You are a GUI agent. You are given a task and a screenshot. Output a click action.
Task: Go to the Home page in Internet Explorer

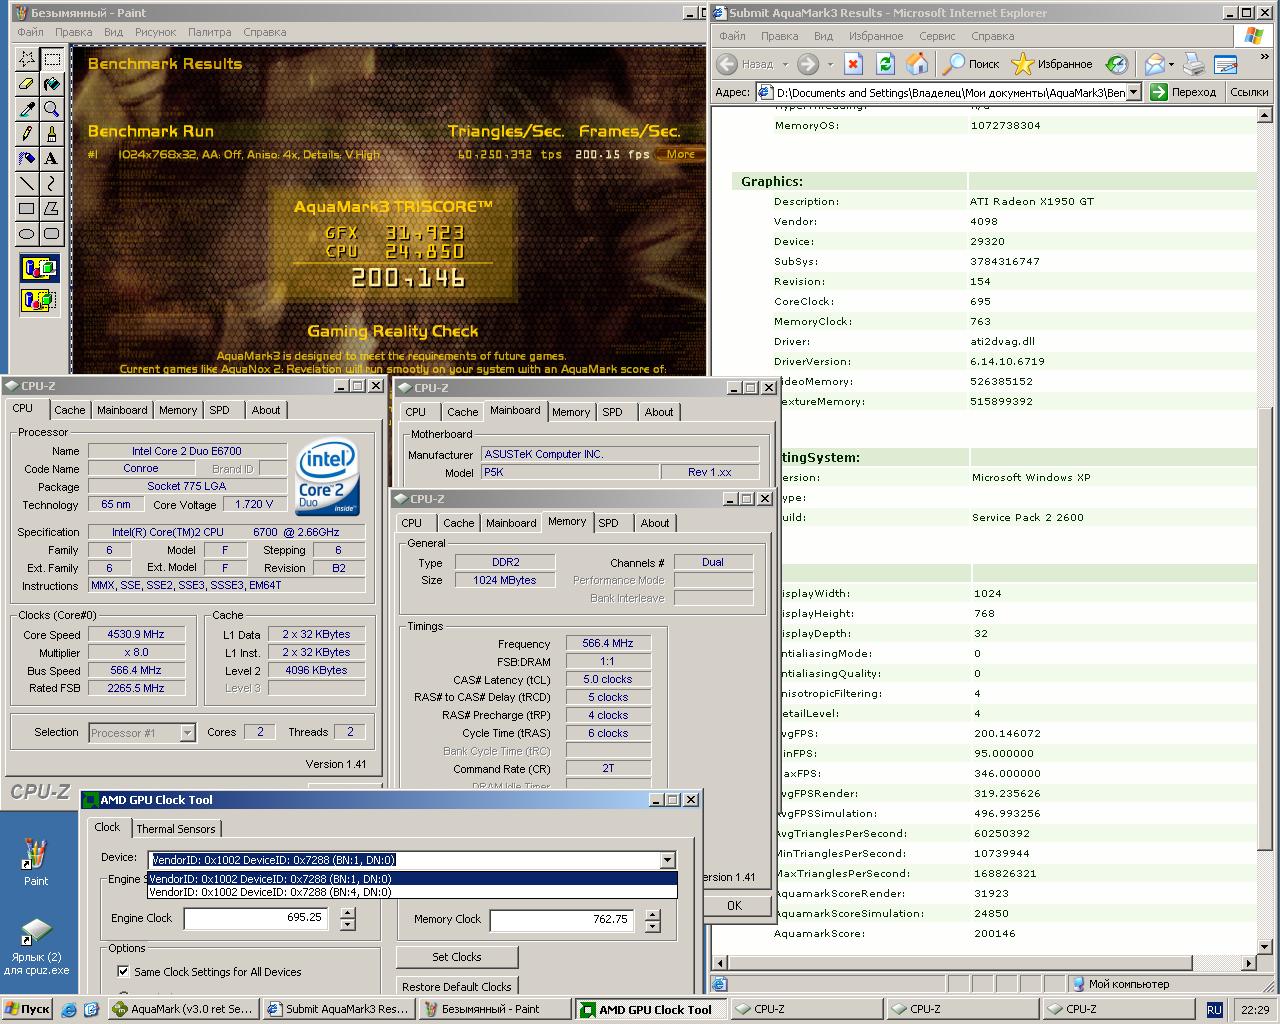click(917, 64)
